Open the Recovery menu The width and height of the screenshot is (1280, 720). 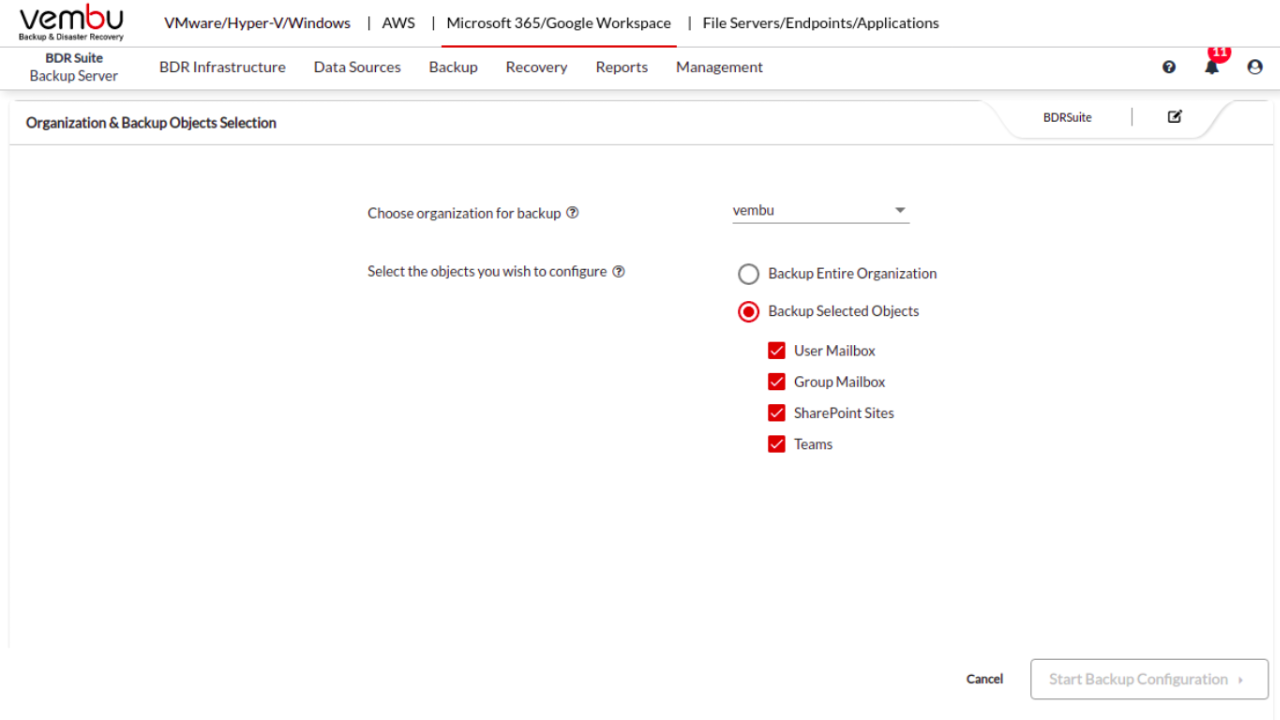click(536, 67)
